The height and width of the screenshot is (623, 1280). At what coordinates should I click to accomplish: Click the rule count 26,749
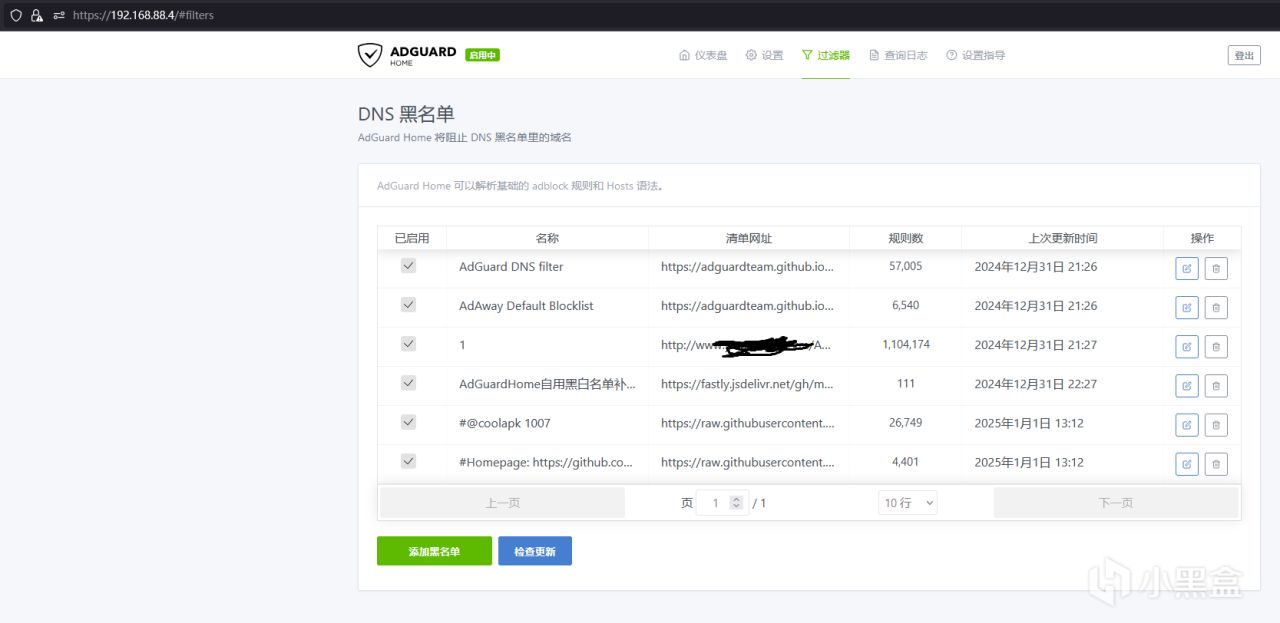coord(906,422)
